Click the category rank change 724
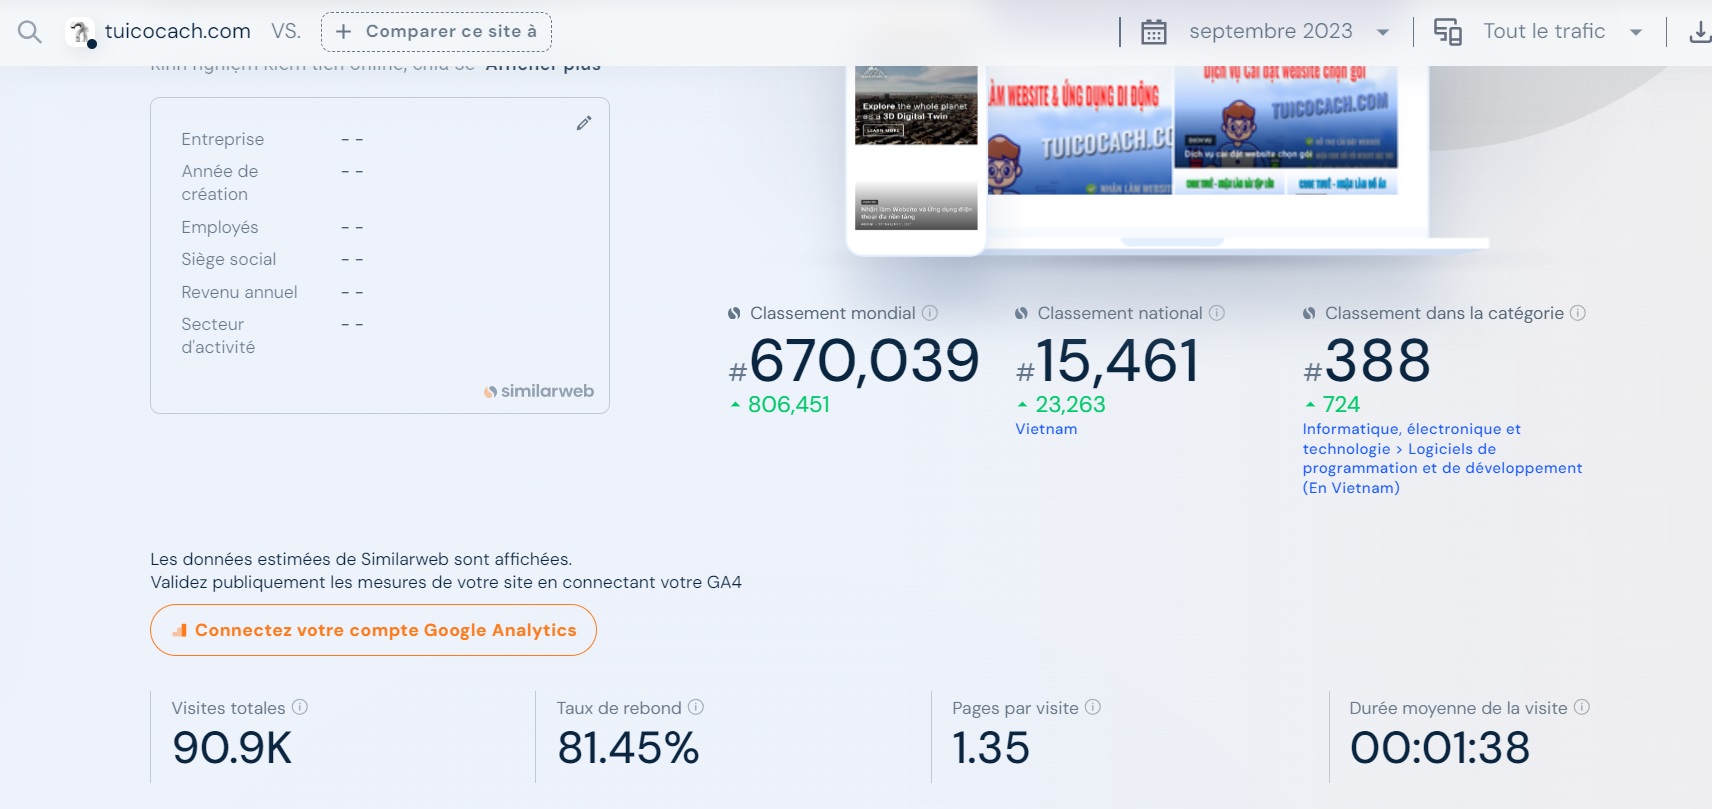The image size is (1712, 809). pos(1341,404)
